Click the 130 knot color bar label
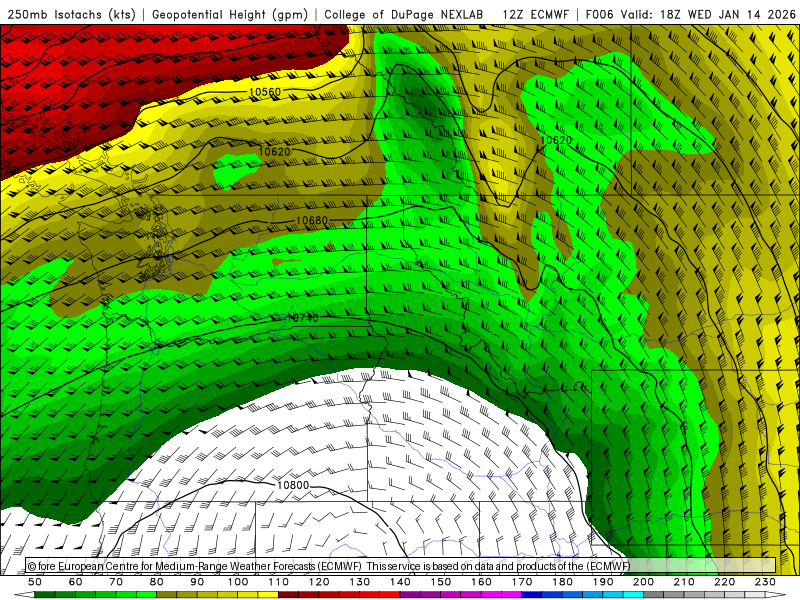 pyautogui.click(x=360, y=582)
